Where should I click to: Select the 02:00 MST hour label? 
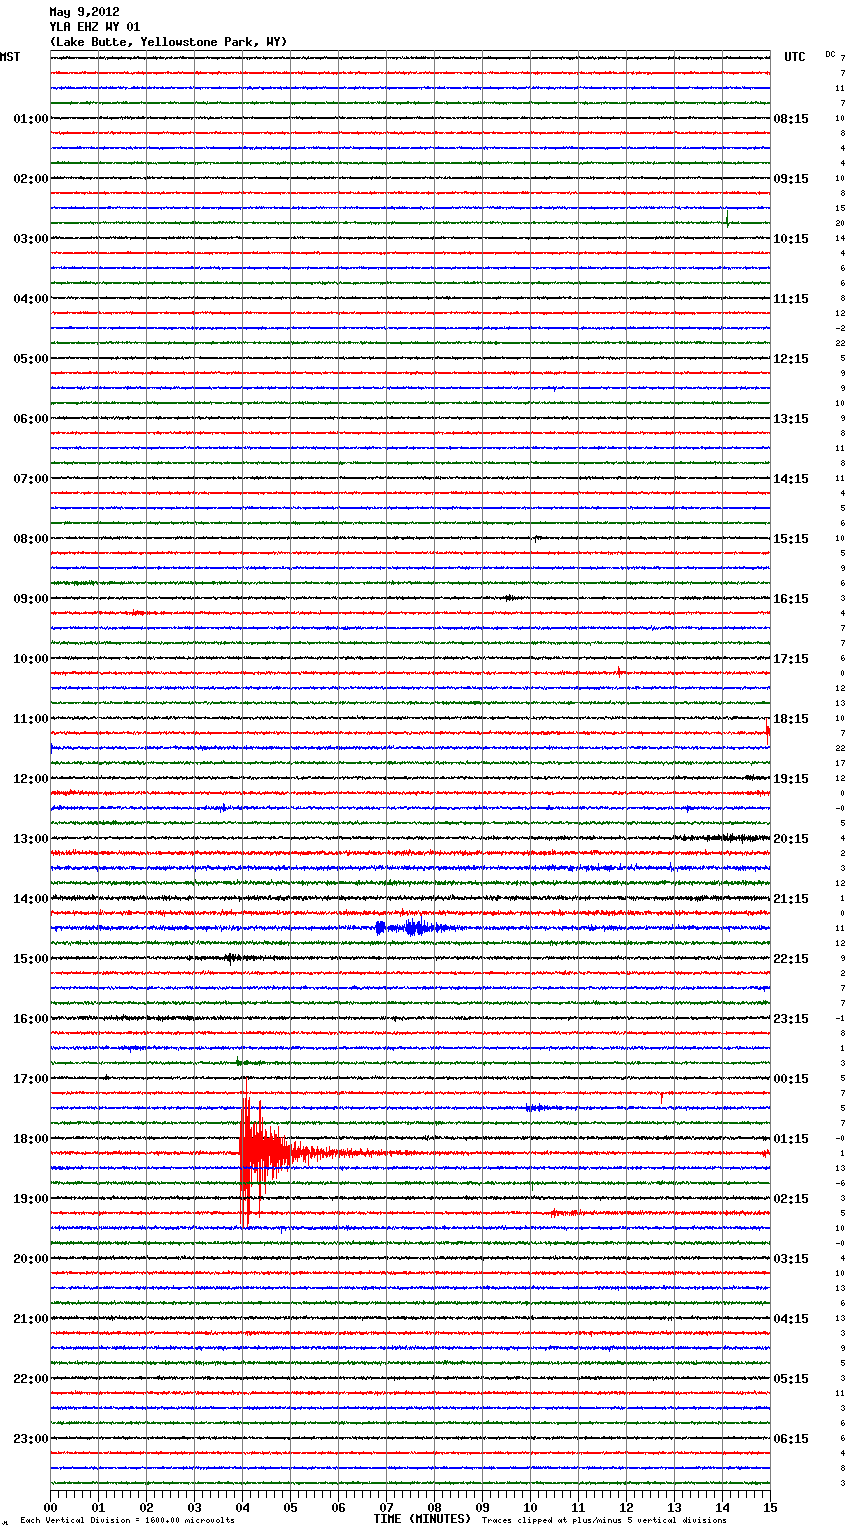tap(31, 179)
